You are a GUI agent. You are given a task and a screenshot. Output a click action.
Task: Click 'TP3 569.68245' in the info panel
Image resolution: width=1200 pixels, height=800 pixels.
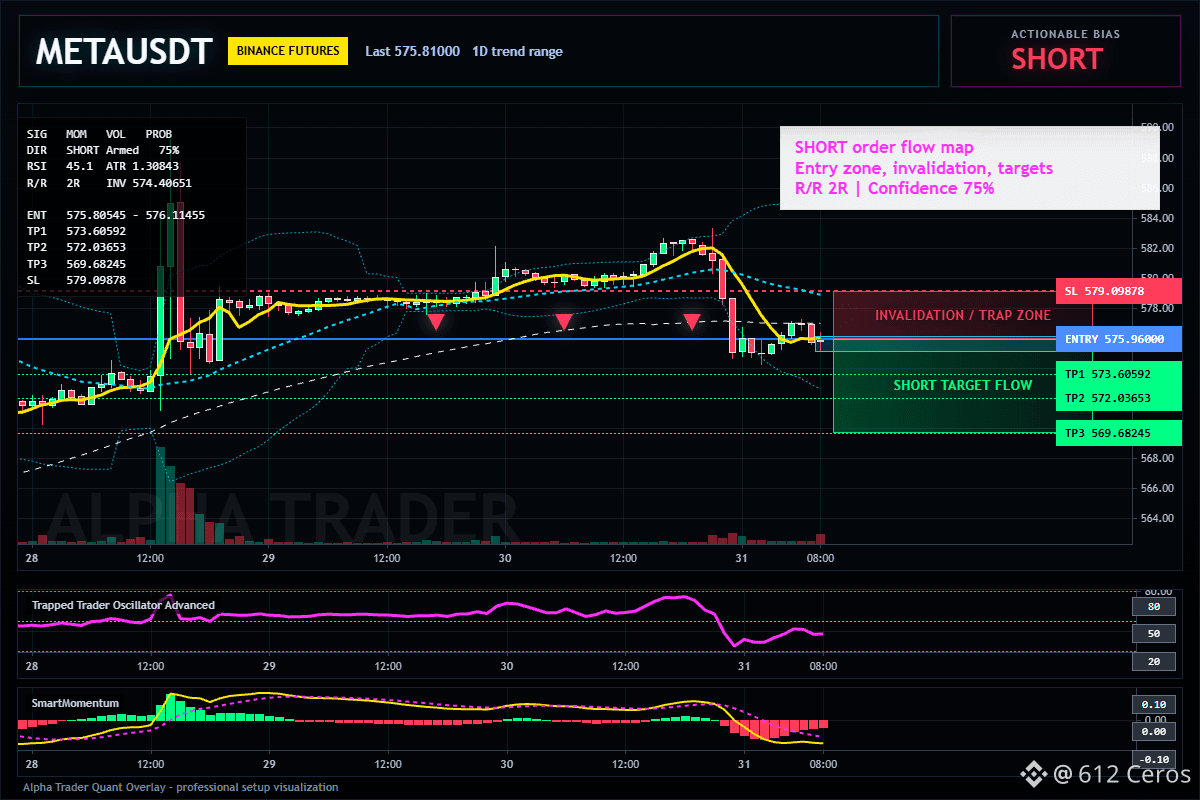coord(76,263)
